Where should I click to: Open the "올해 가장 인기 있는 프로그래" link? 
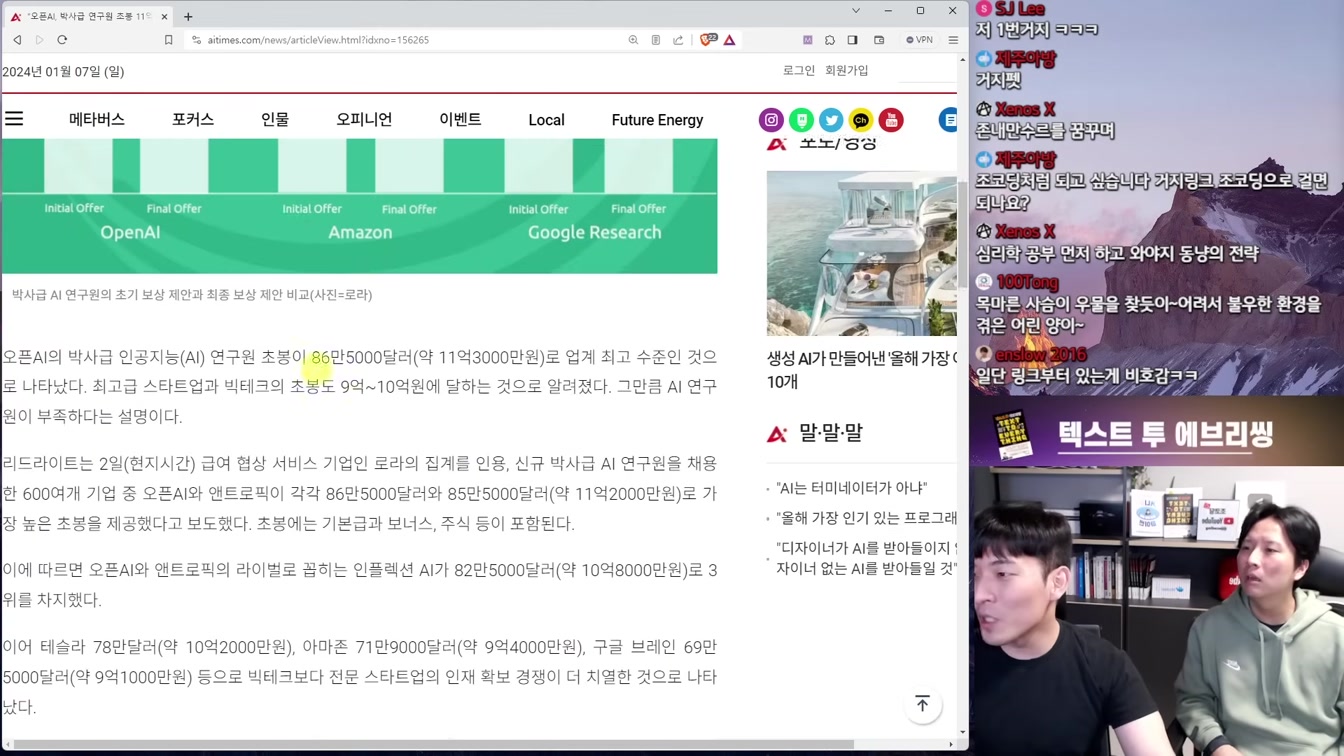click(x=866, y=518)
